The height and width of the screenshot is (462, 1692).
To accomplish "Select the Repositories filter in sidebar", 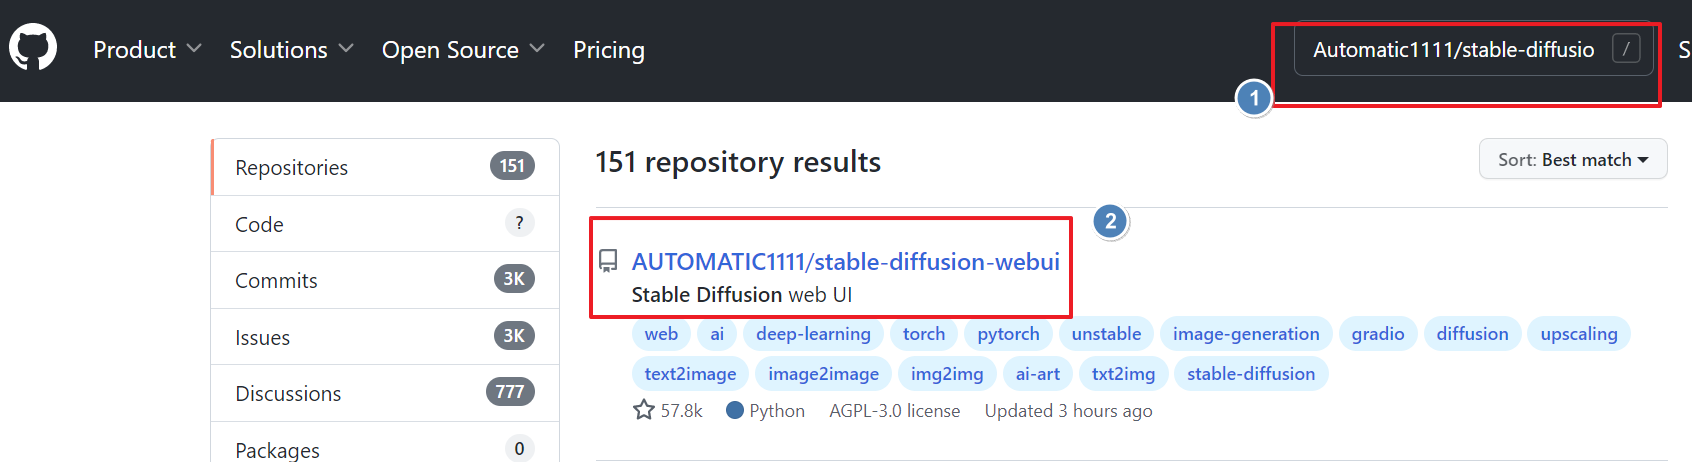I will pyautogui.click(x=385, y=167).
